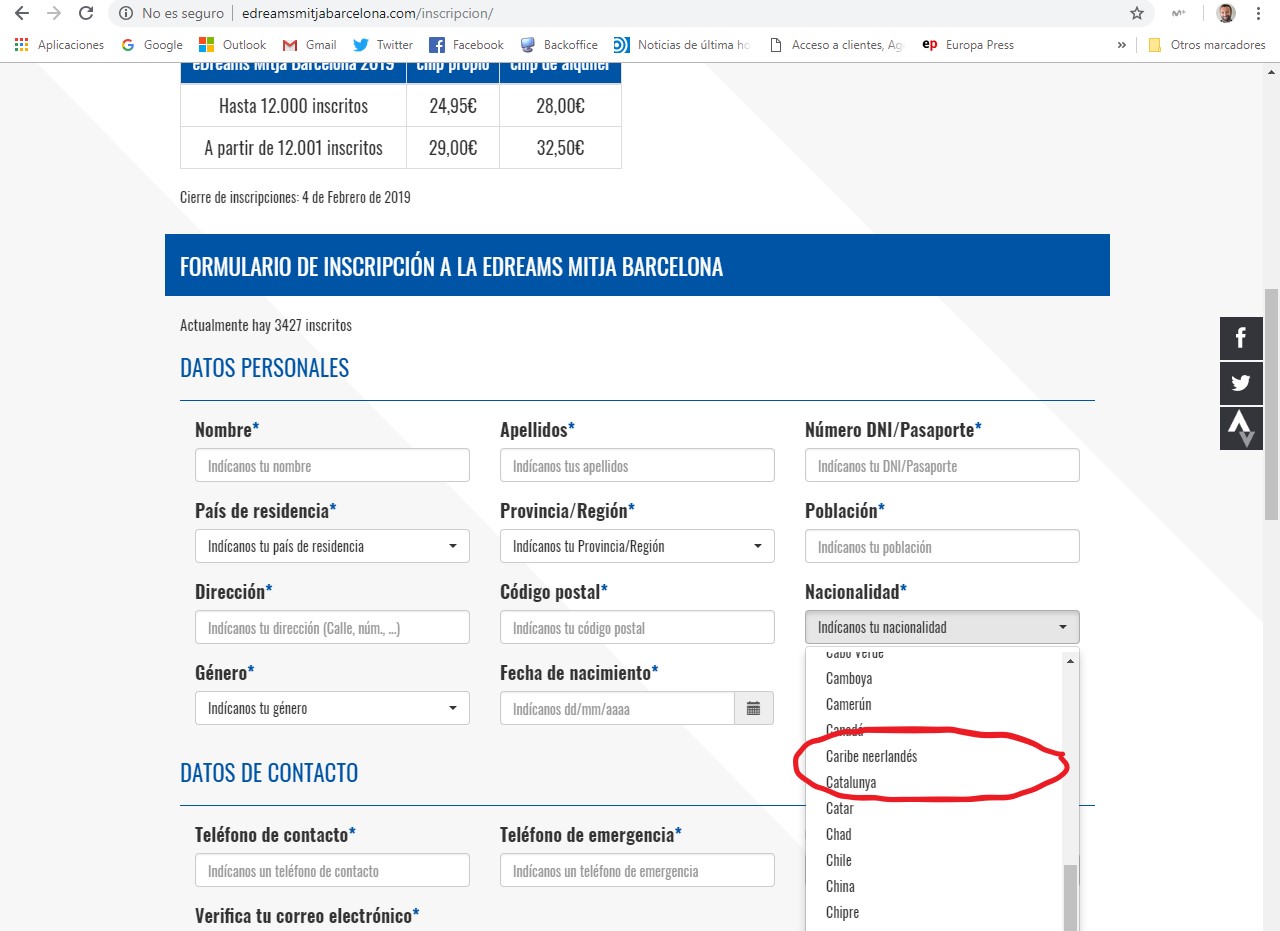Select Catalunya from nationality list

[851, 783]
